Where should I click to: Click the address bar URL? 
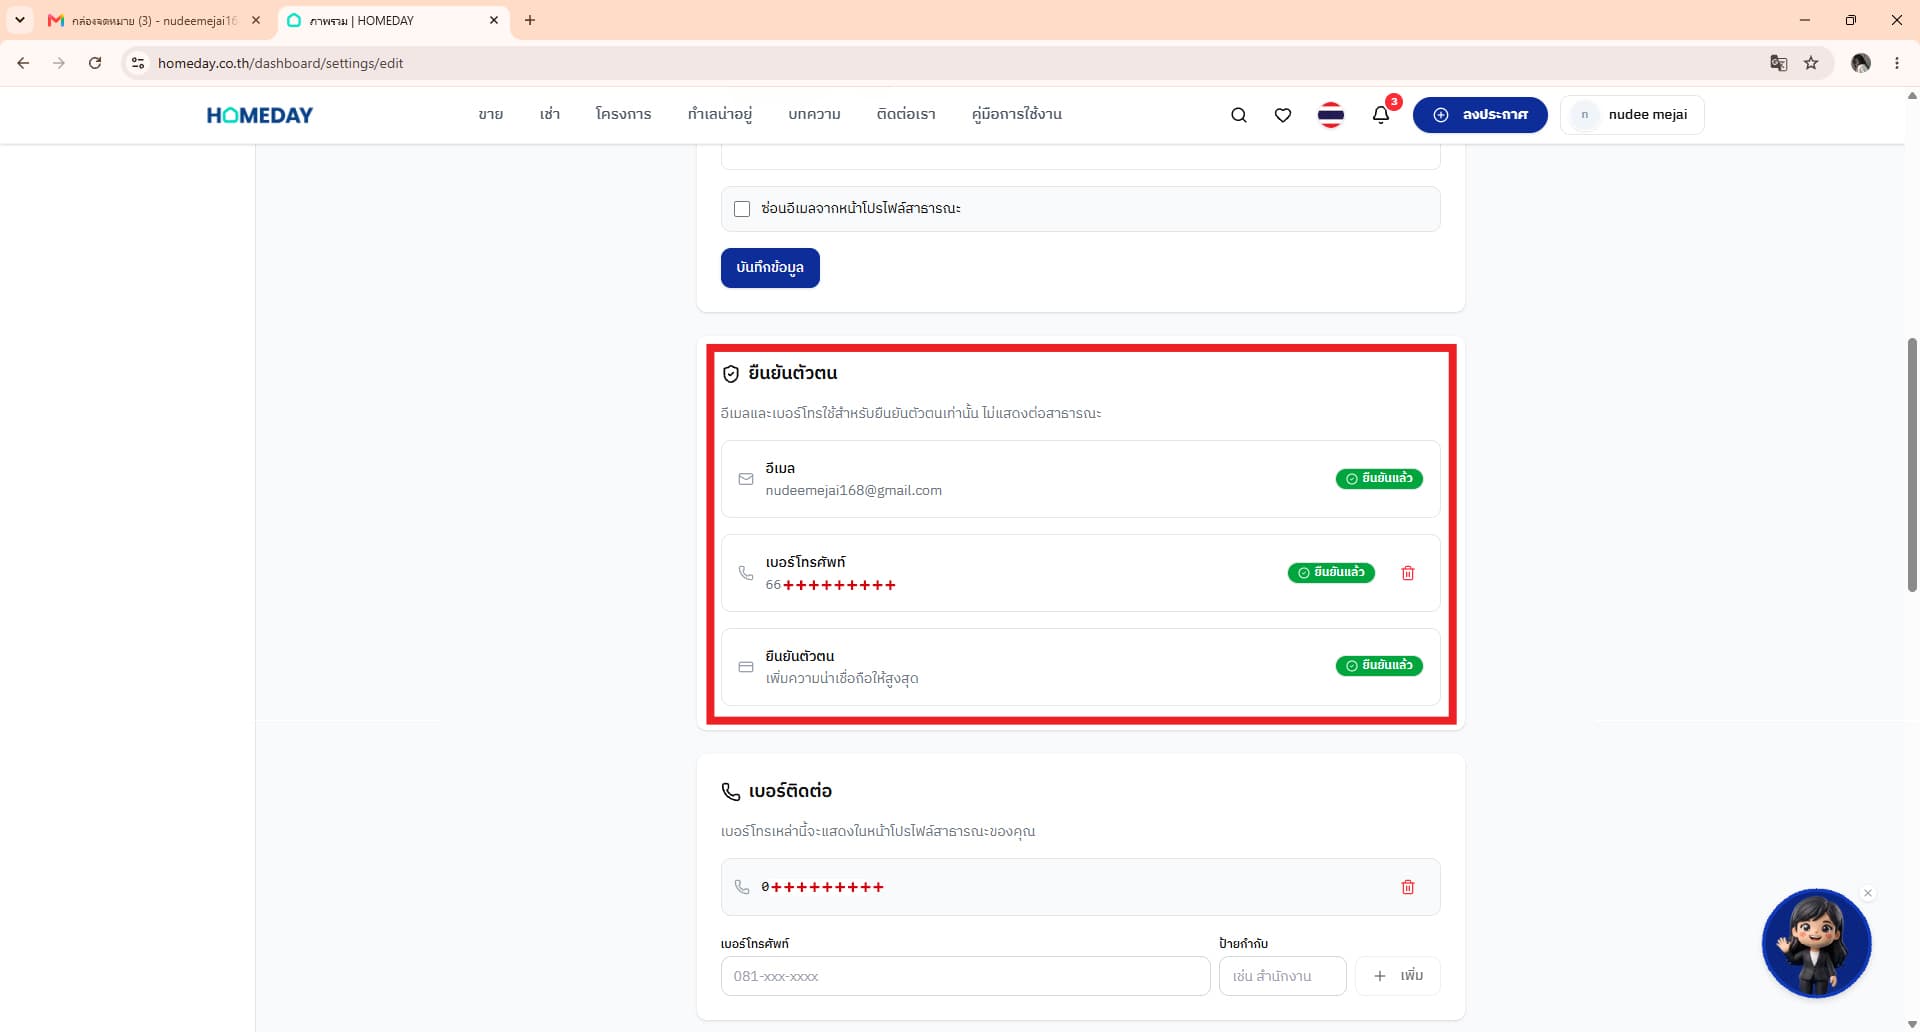[x=281, y=63]
